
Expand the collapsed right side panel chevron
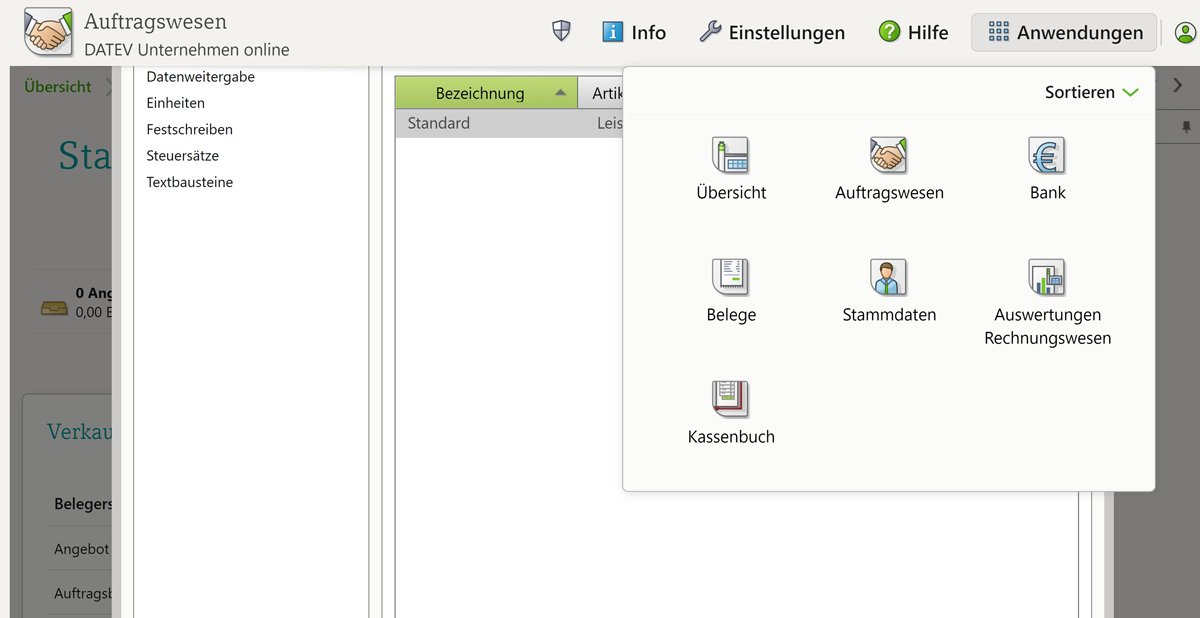click(x=1177, y=86)
